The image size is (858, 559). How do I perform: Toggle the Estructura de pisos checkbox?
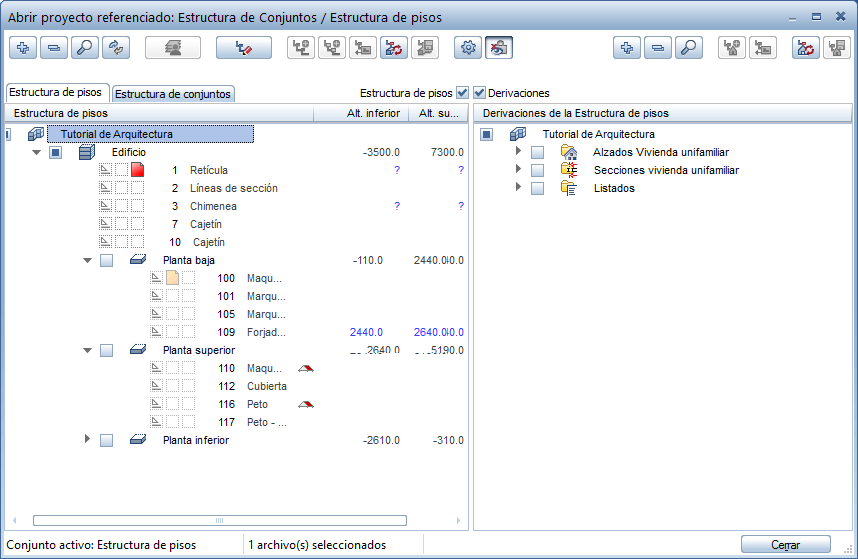[462, 93]
